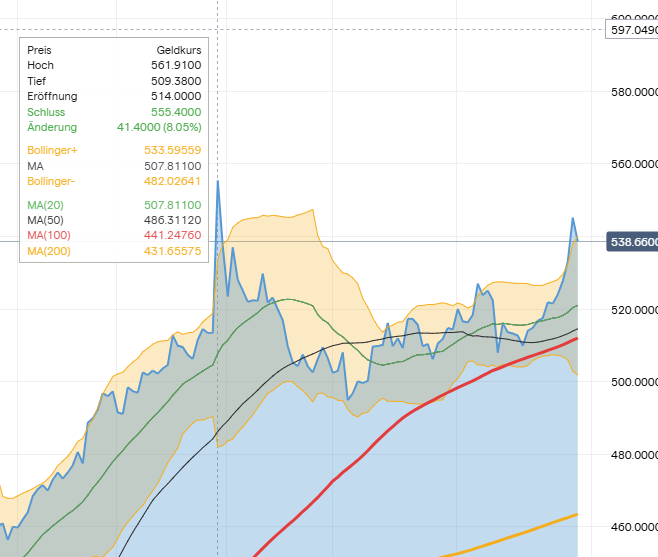Image resolution: width=658 pixels, height=557 pixels.
Task: Select the MA(50) value 486.31120
Action: pos(172,220)
